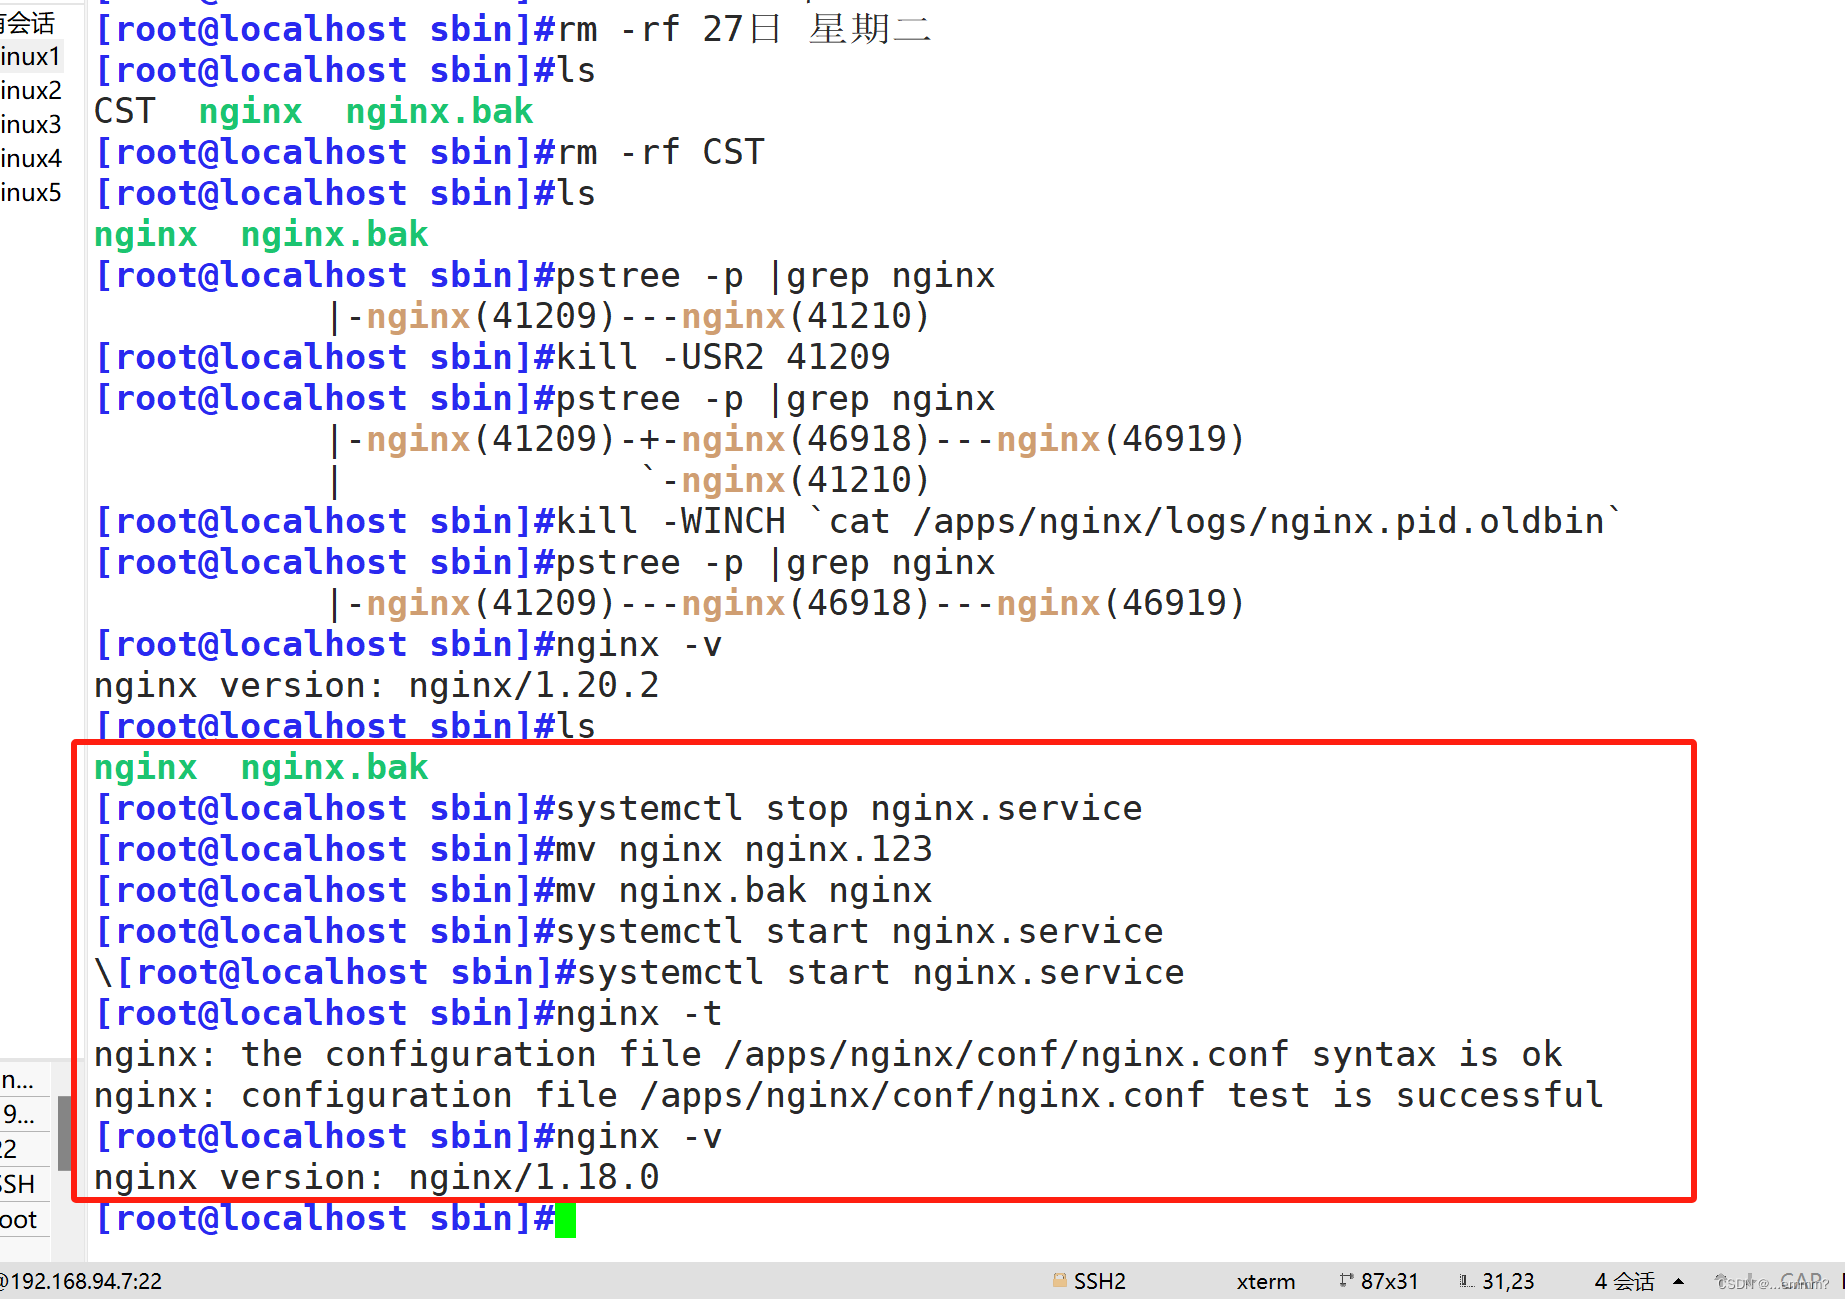Click the 'mv nginx.bak nginx' command
The width and height of the screenshot is (1845, 1299).
[x=743, y=890]
